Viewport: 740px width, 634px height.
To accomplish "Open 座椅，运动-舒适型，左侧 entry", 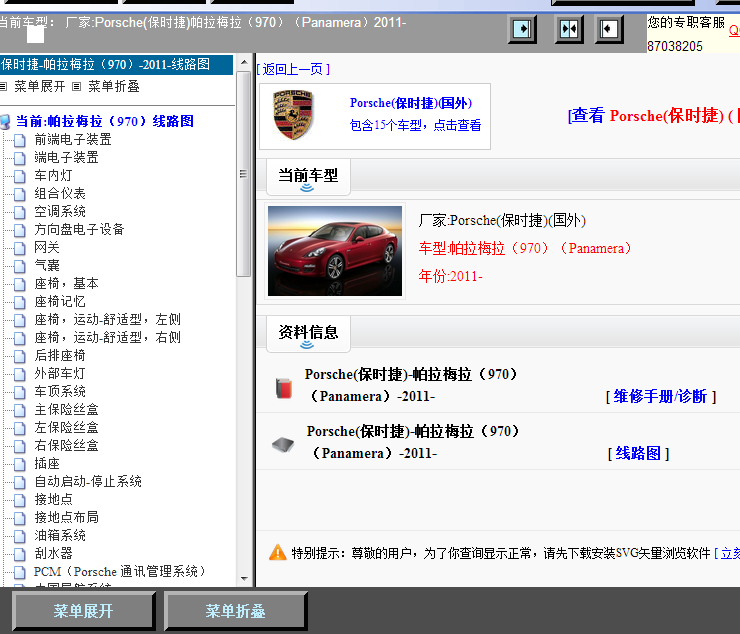I will click(x=108, y=320).
